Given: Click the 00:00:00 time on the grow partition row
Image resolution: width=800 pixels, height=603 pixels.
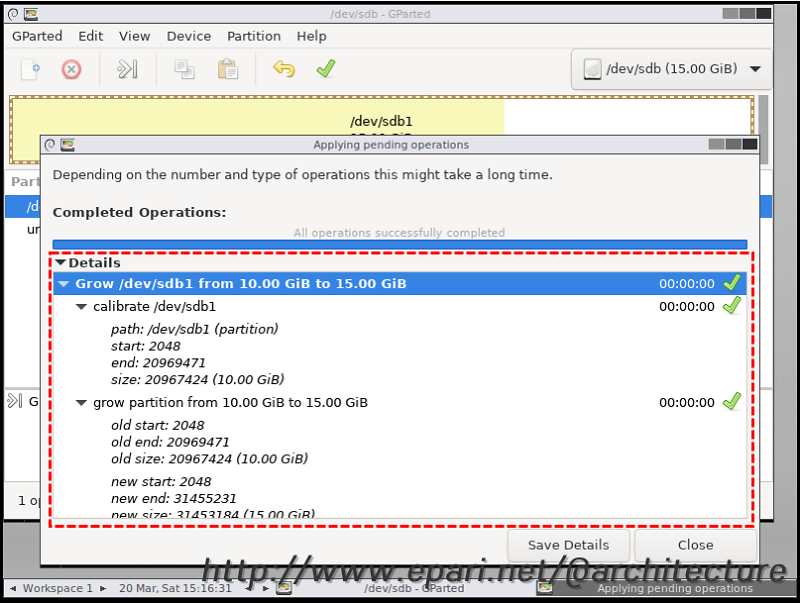Looking at the screenshot, I should point(687,403).
